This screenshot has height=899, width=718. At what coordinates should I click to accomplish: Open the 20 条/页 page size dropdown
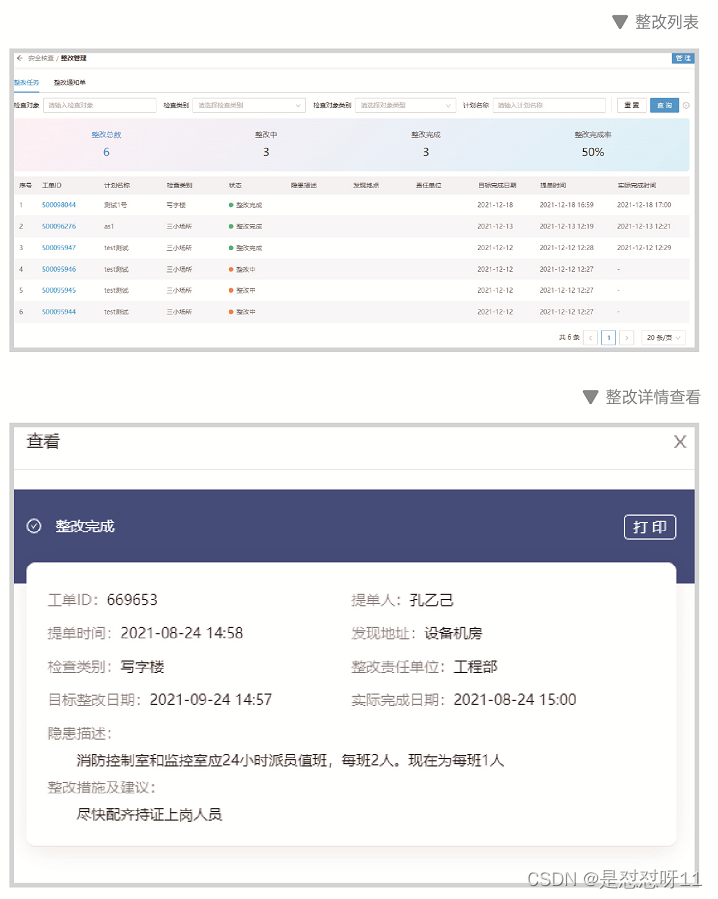(x=664, y=338)
